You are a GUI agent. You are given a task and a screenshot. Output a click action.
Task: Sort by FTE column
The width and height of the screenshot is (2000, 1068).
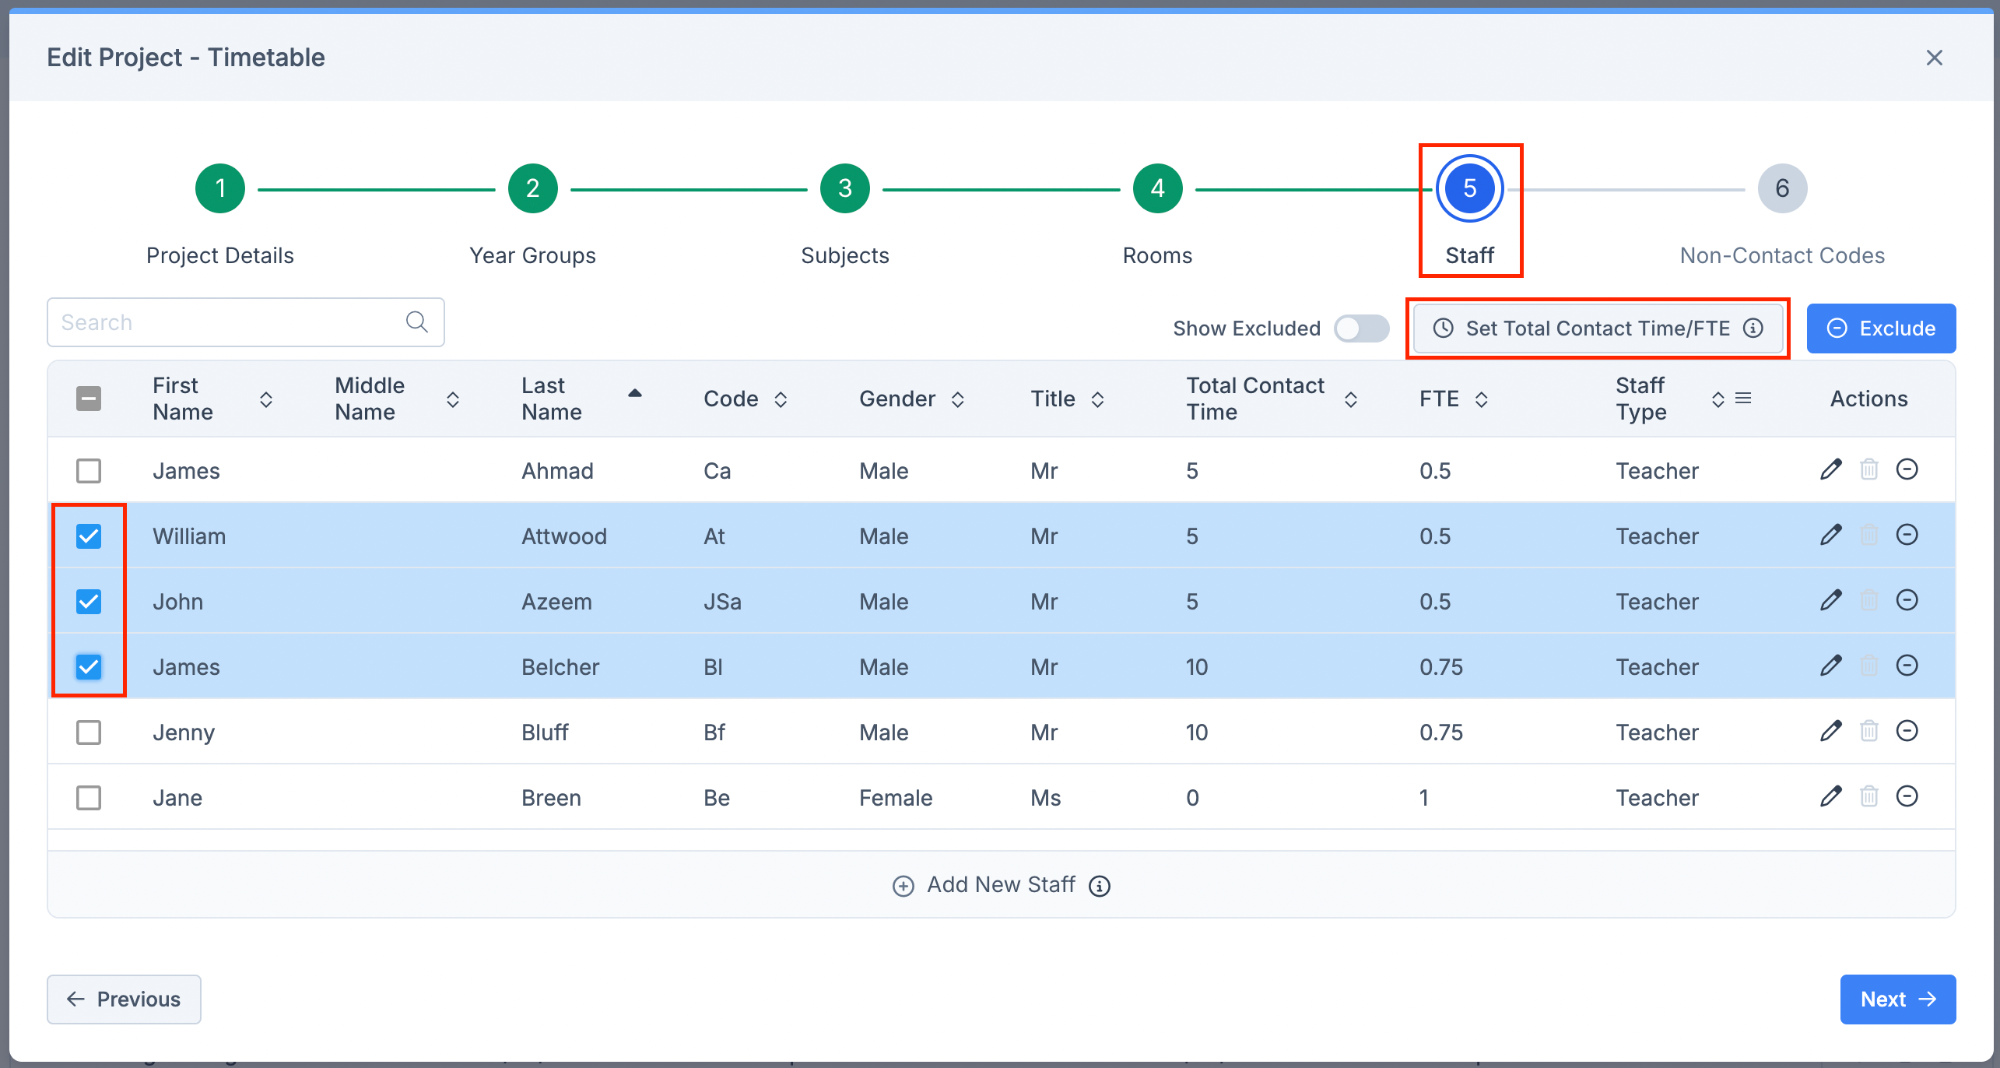tap(1482, 399)
